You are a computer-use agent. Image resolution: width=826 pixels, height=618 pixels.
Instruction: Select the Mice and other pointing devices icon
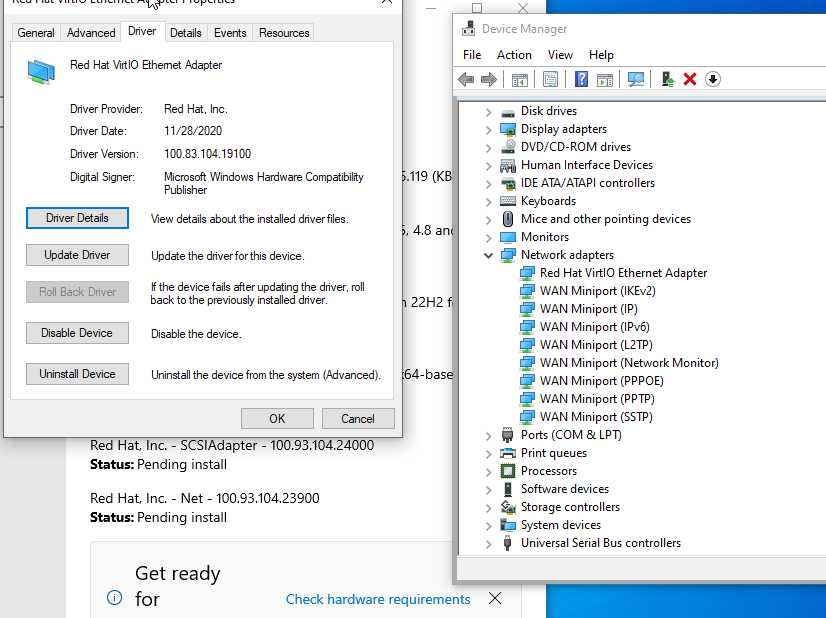coord(508,219)
